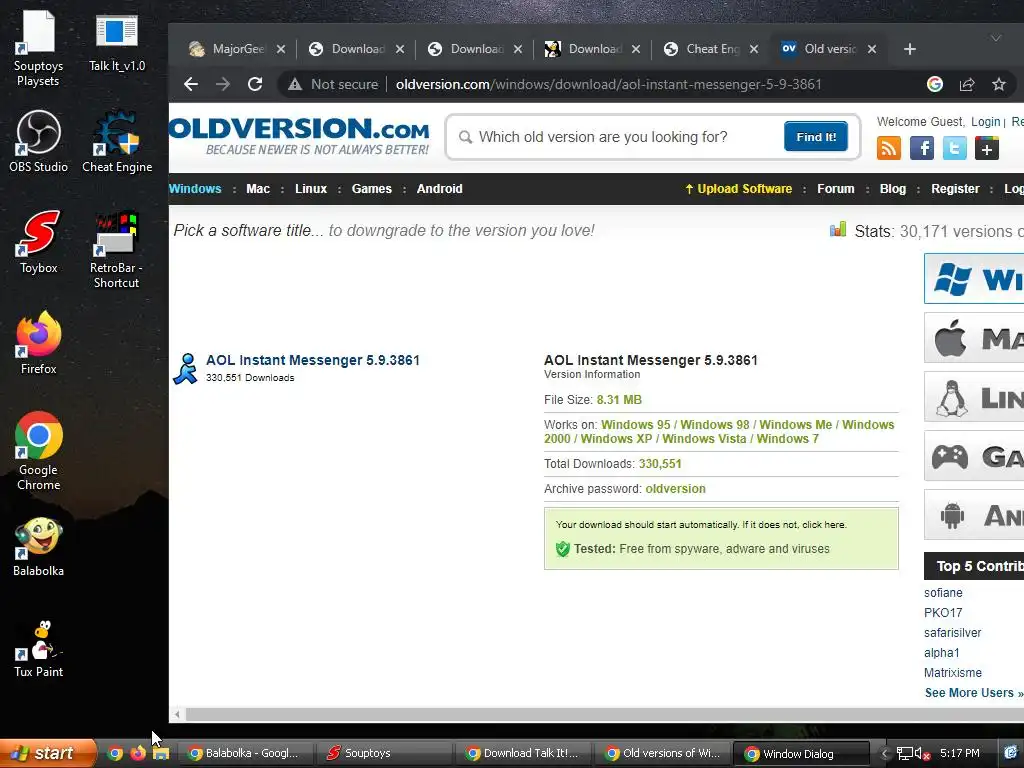The width and height of the screenshot is (1024, 768).
Task: Open contributor PKO17's profile
Action: (x=943, y=613)
